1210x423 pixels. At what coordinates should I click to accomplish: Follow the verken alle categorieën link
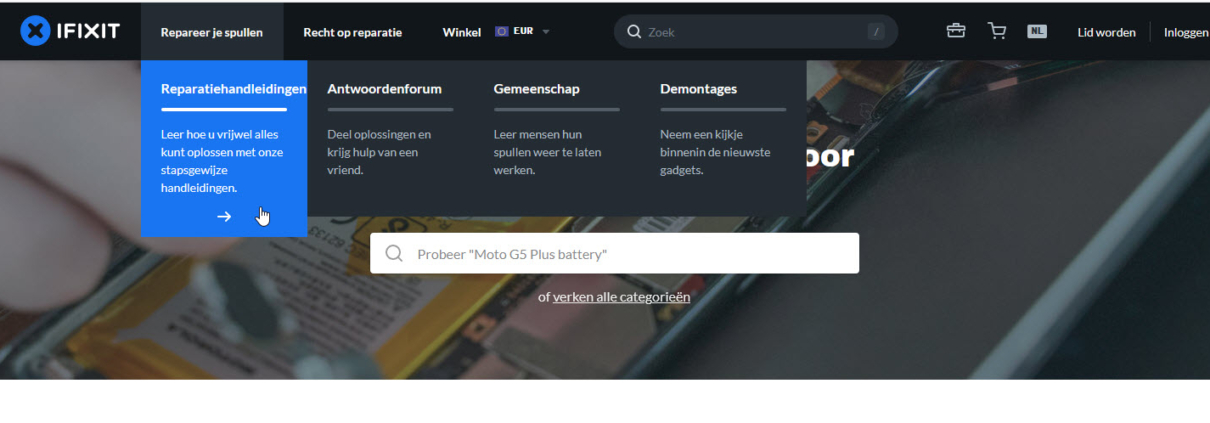pos(621,297)
